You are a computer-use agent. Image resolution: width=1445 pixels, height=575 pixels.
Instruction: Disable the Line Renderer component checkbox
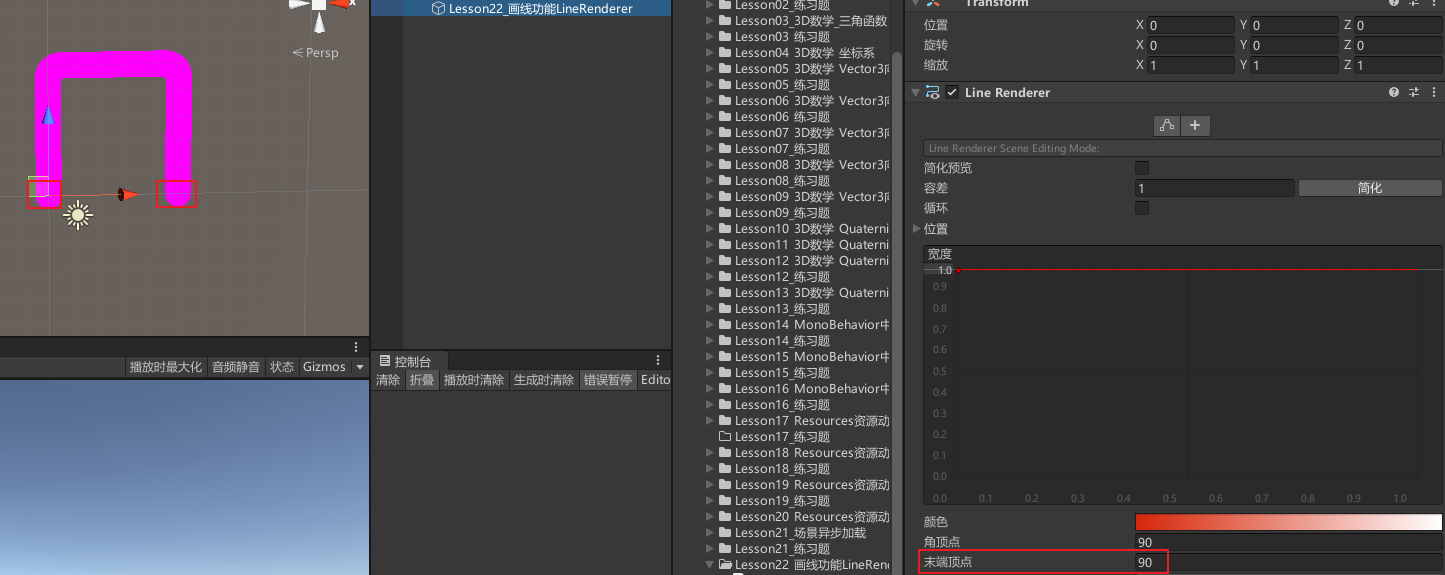(952, 92)
